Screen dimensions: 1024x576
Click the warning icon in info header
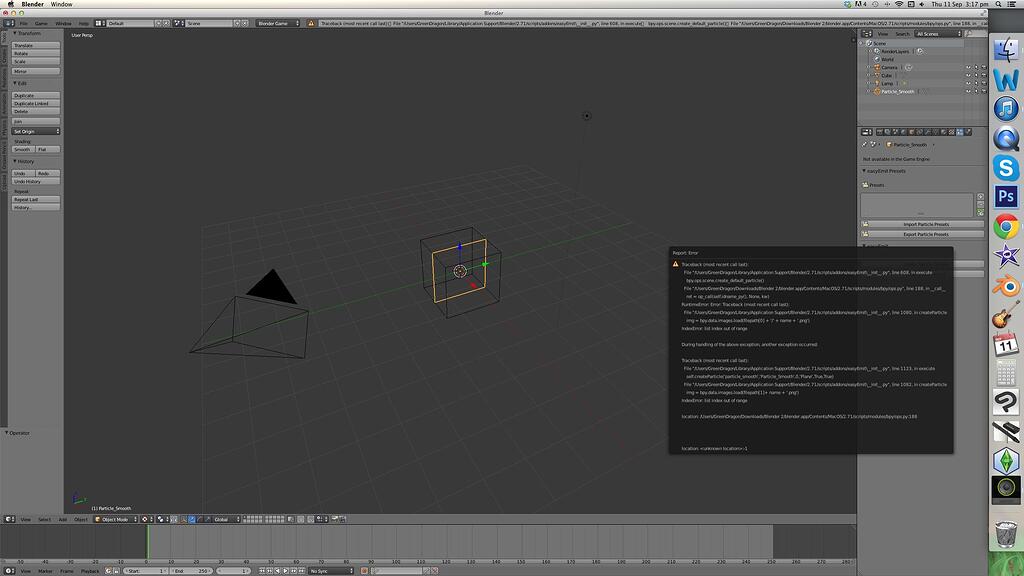311,24
